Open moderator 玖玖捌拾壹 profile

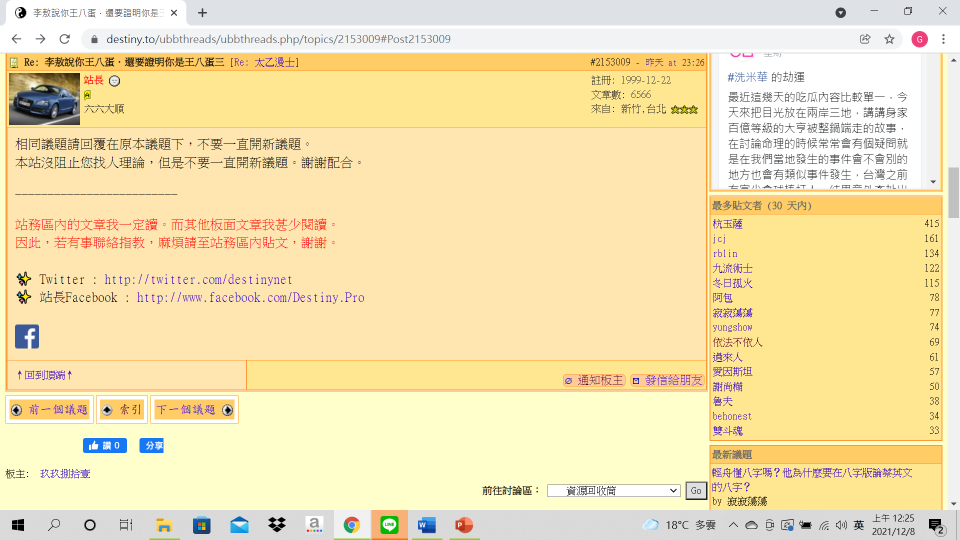[65, 474]
